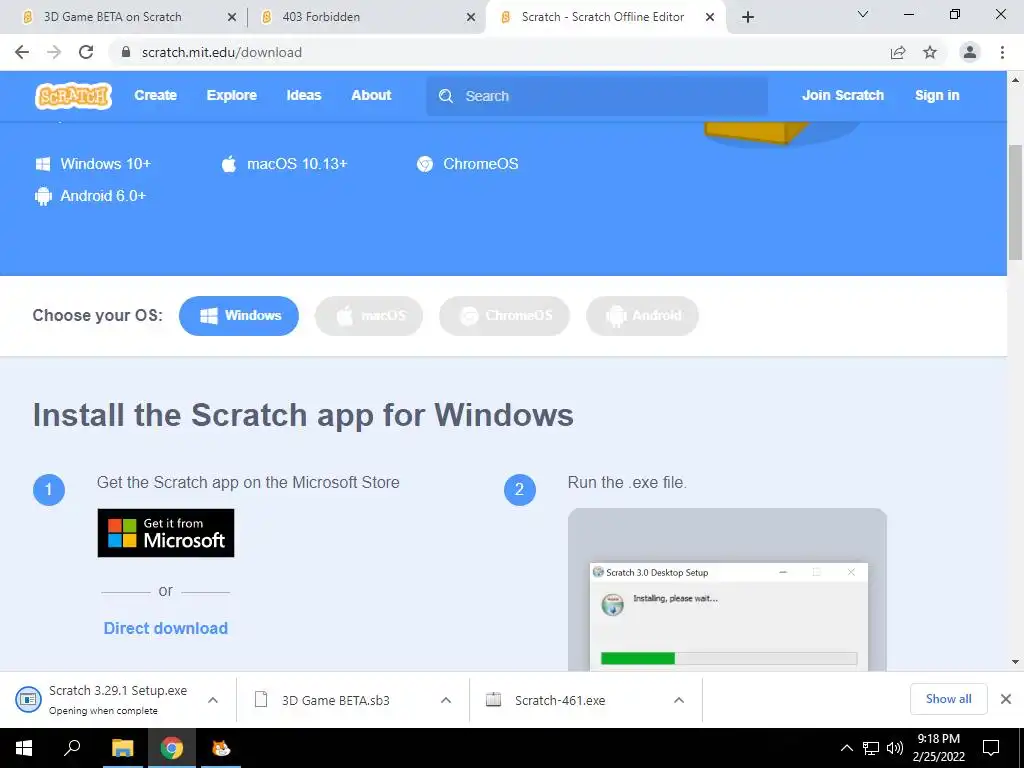Select the Android OS button
This screenshot has width=1024, height=768.
(x=643, y=316)
